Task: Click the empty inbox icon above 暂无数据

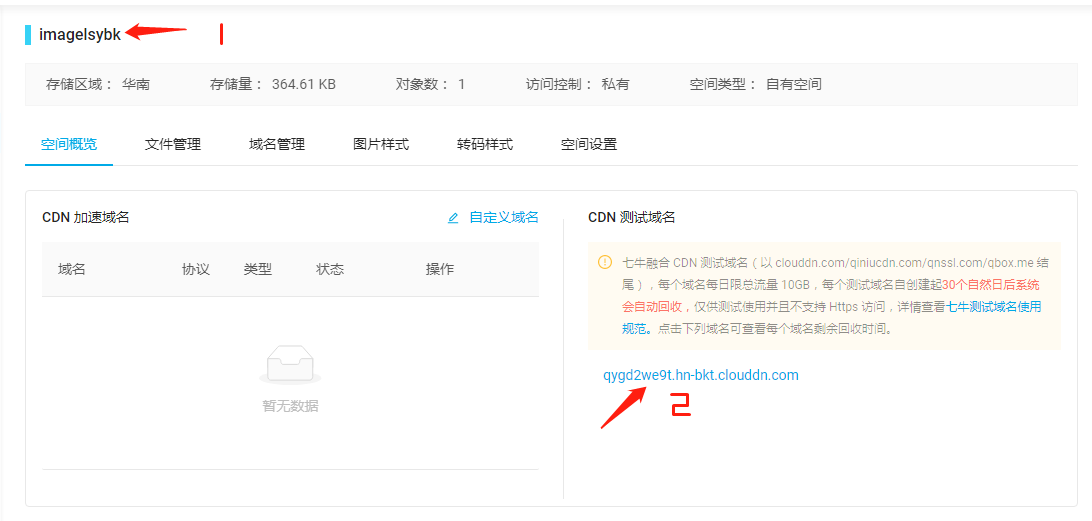Action: (x=290, y=364)
